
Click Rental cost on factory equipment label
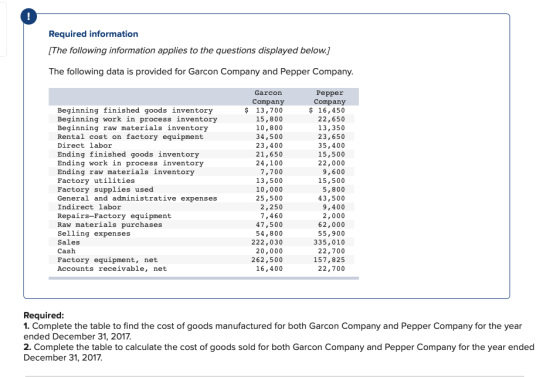pyautogui.click(x=130, y=137)
